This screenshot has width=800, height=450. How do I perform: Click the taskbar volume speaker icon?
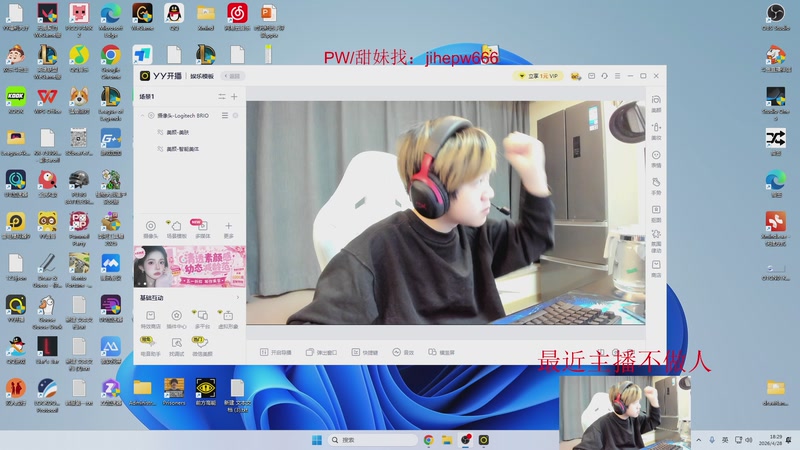[x=749, y=440]
